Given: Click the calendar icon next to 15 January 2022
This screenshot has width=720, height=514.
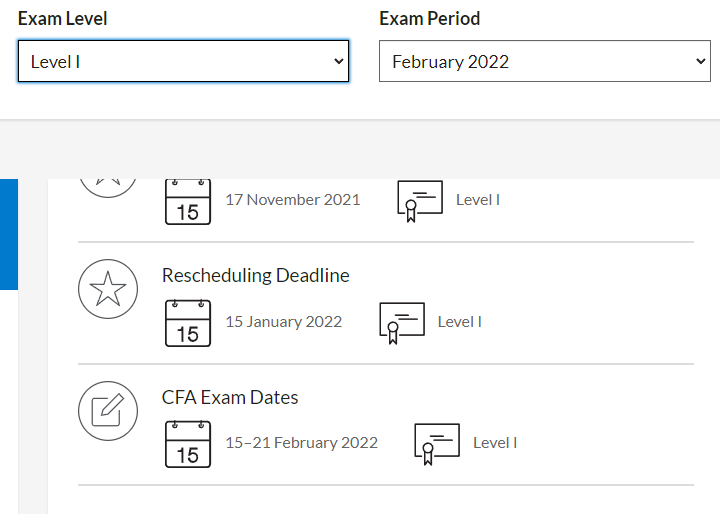Looking at the screenshot, I should (x=188, y=323).
